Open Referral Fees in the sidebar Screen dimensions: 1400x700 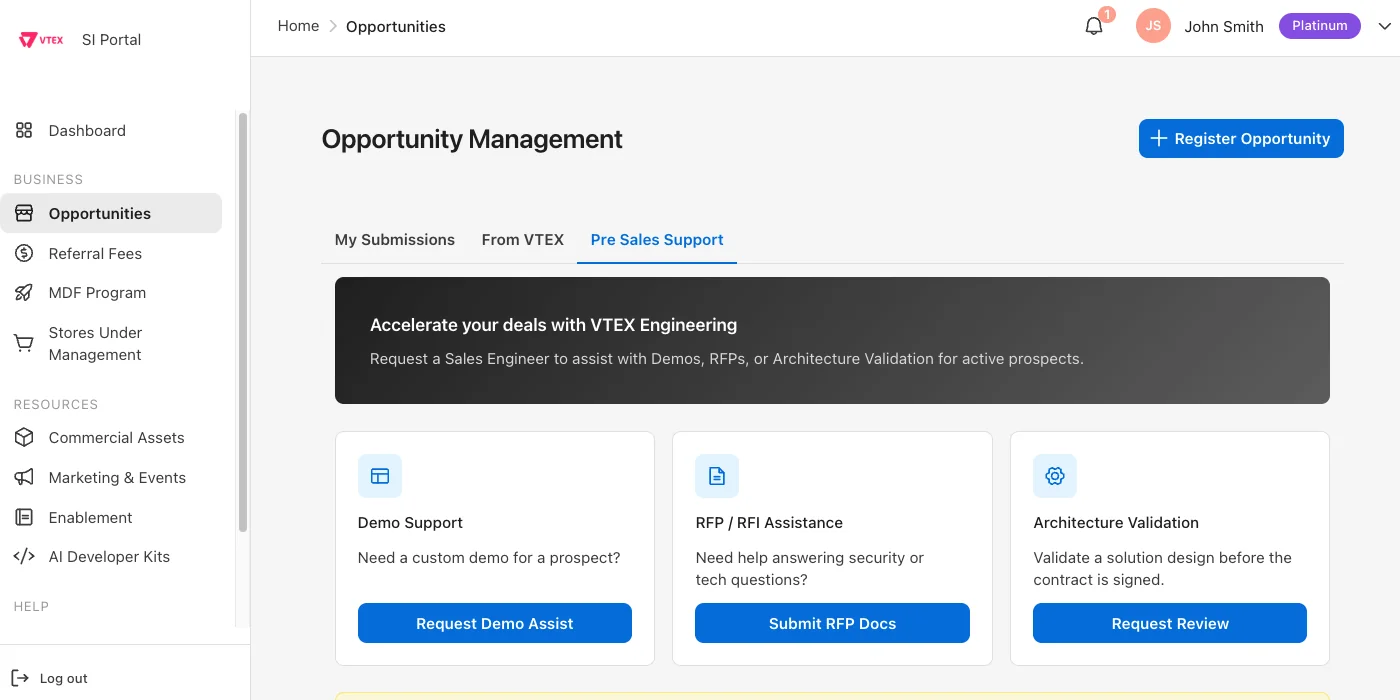[x=111, y=253]
